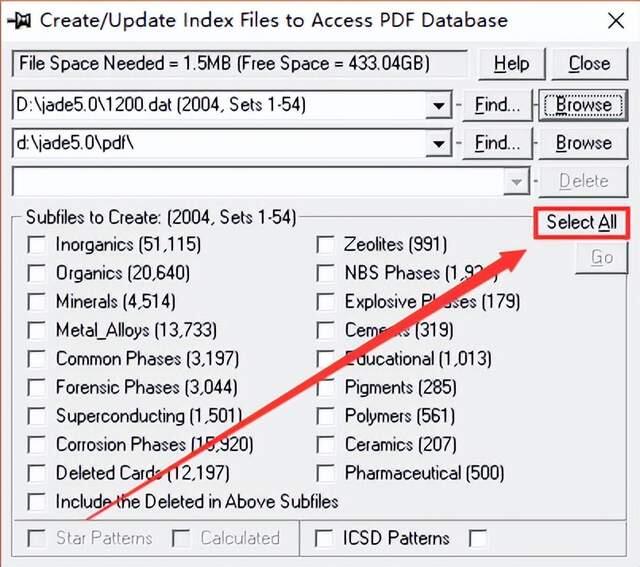This screenshot has width=640, height=567.
Task: Enable the Inorganics subfile checkbox
Action: coord(37,244)
